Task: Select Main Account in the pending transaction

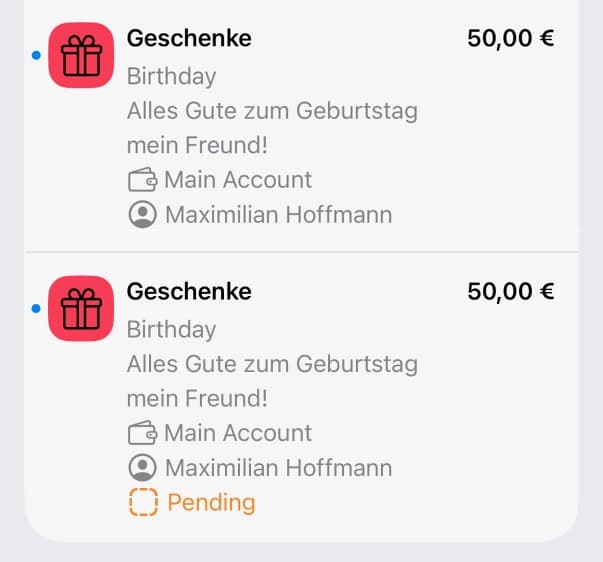Action: [x=238, y=433]
